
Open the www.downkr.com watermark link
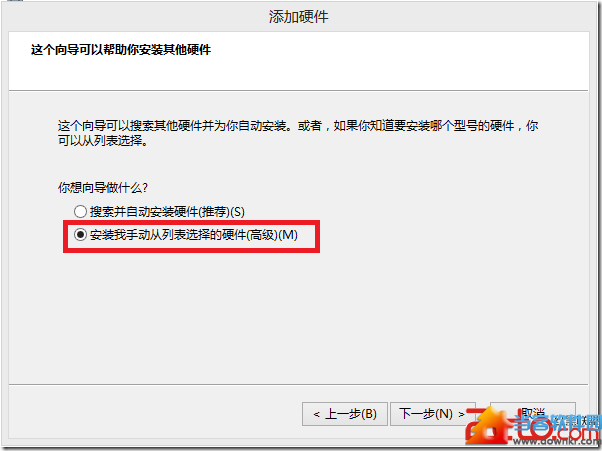pos(557,441)
